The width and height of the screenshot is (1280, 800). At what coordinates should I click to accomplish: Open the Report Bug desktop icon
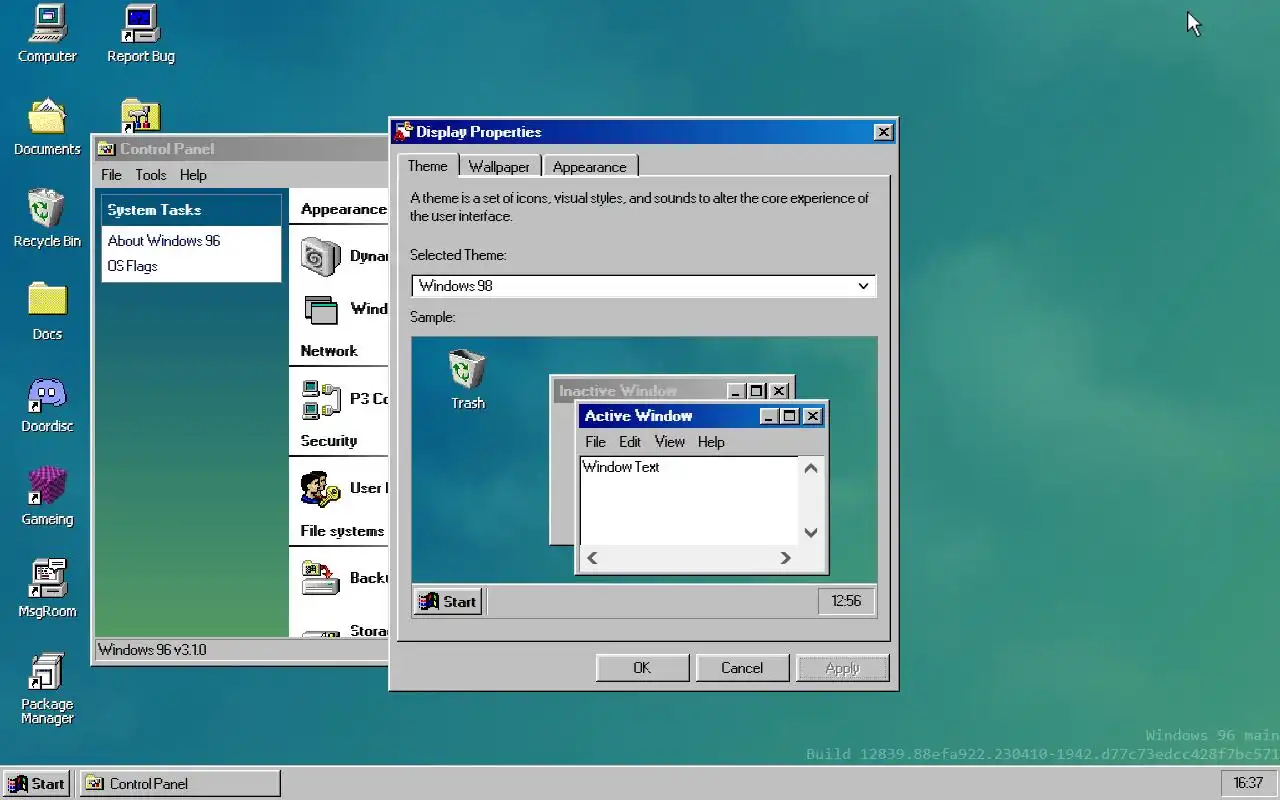(x=141, y=34)
